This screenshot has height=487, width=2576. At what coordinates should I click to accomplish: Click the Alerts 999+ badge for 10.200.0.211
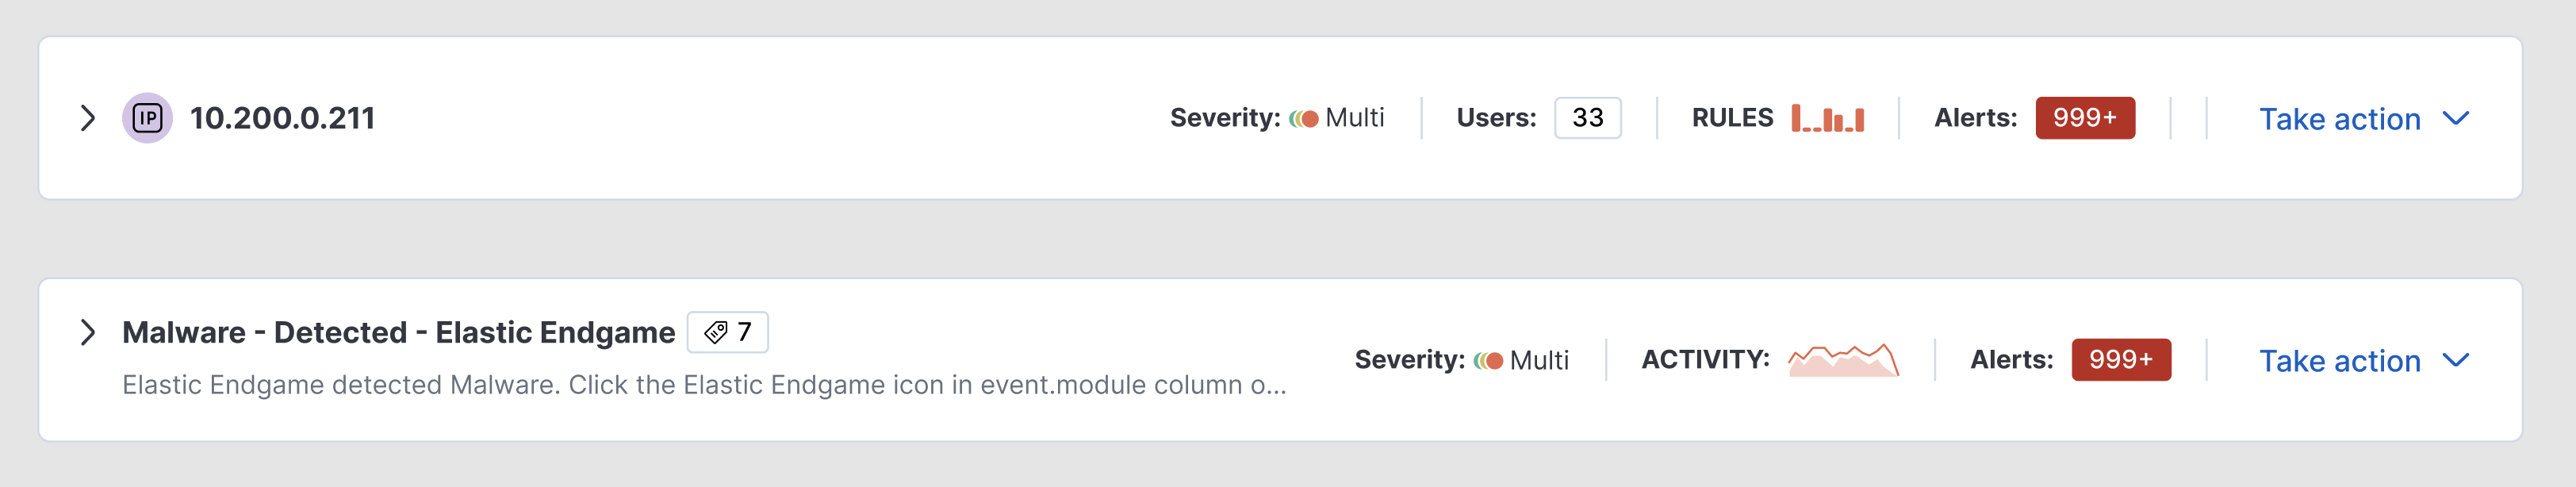point(2085,117)
